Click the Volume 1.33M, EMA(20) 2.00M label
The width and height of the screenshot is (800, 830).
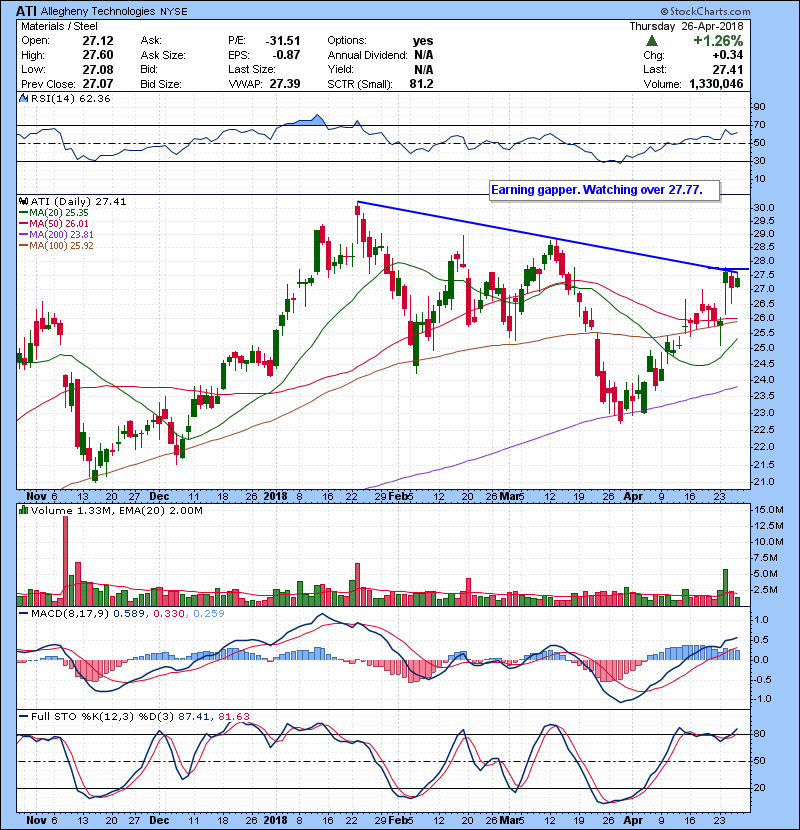[116, 510]
